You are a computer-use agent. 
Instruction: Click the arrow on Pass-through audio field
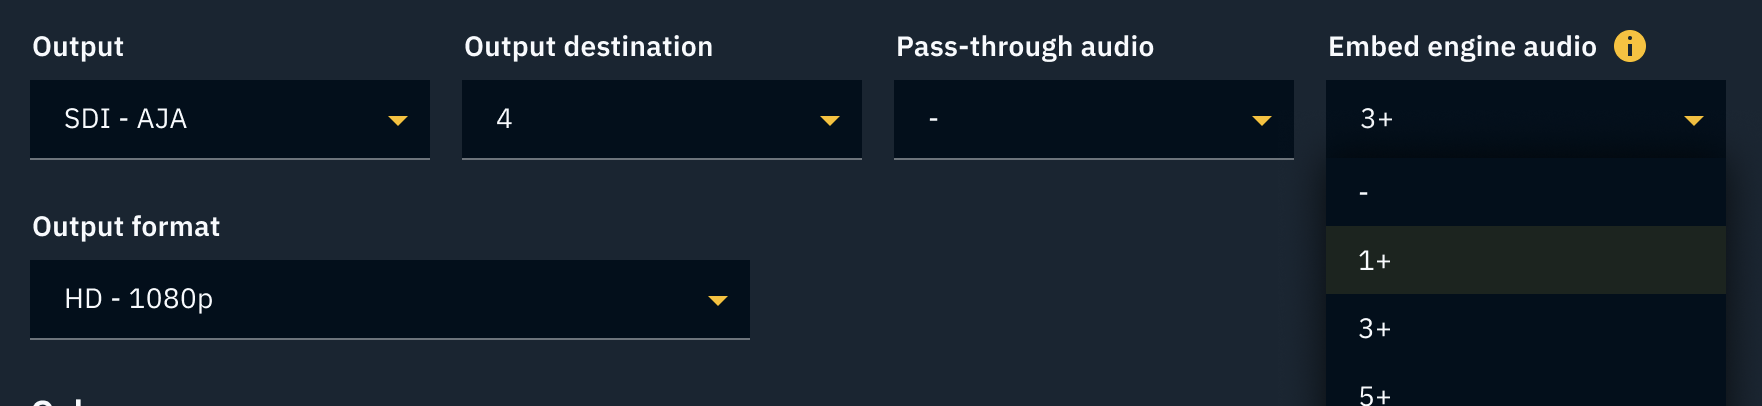click(1262, 120)
